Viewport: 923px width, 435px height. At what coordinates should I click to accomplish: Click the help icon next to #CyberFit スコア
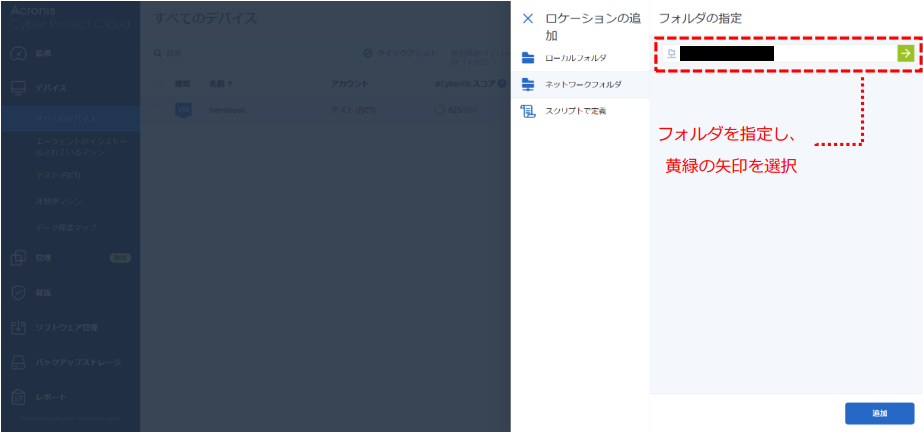click(x=502, y=84)
